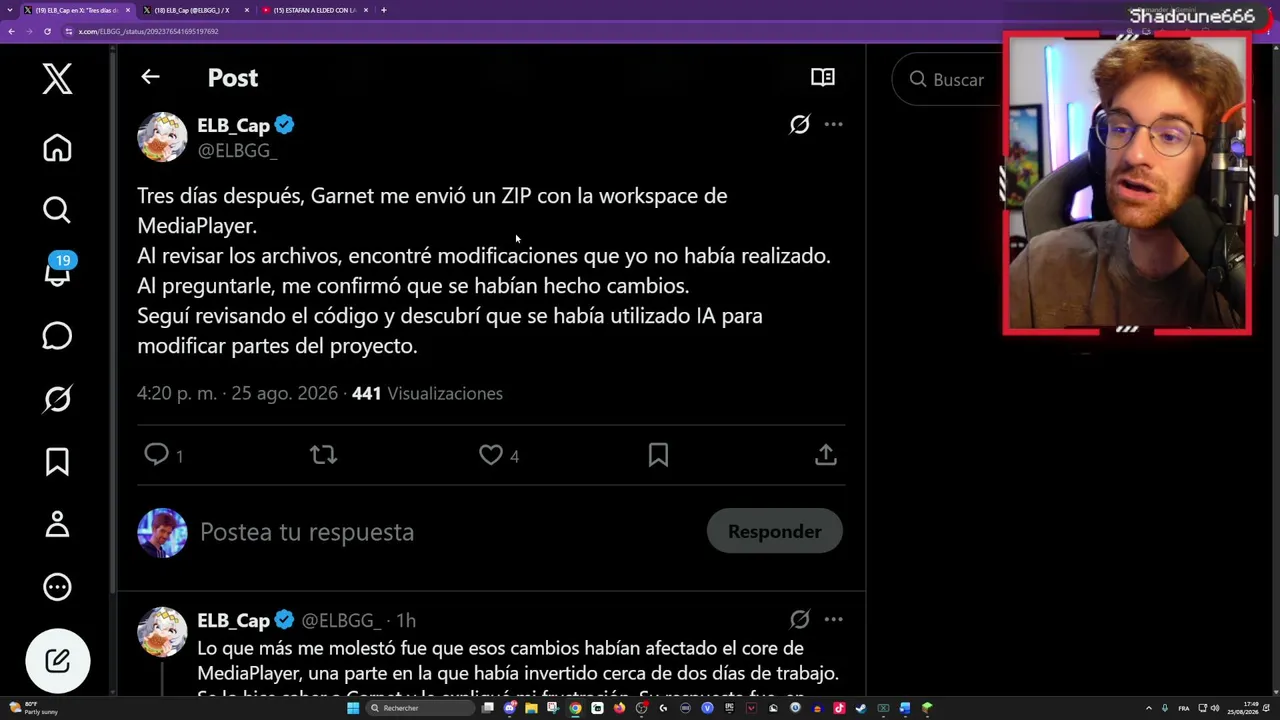Open Messages chat bubble icon in sidebar
This screenshot has height=720, width=1280.
point(57,336)
